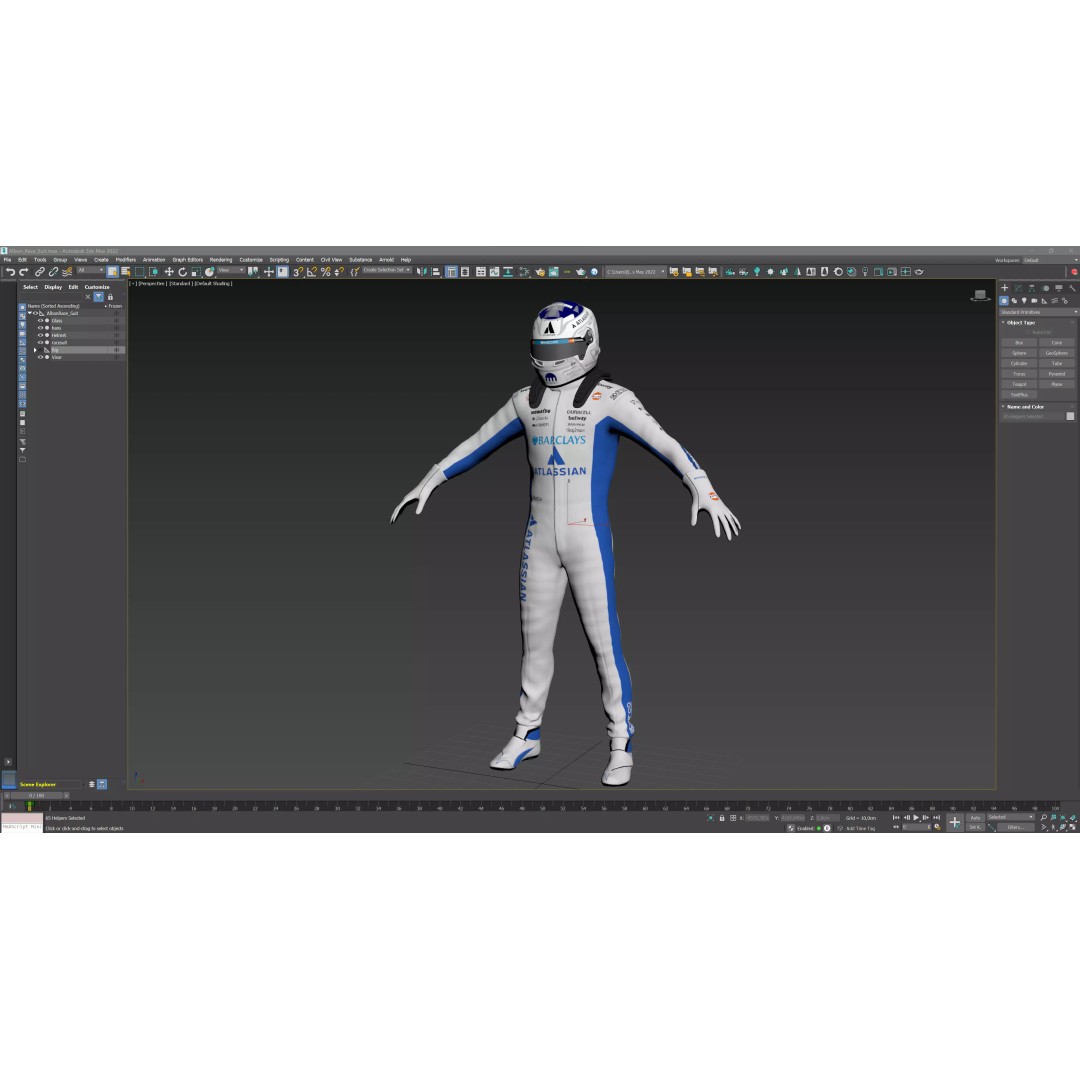Click the Undo arrow icon
Screen dimensions: 1080x1080
tap(10, 272)
